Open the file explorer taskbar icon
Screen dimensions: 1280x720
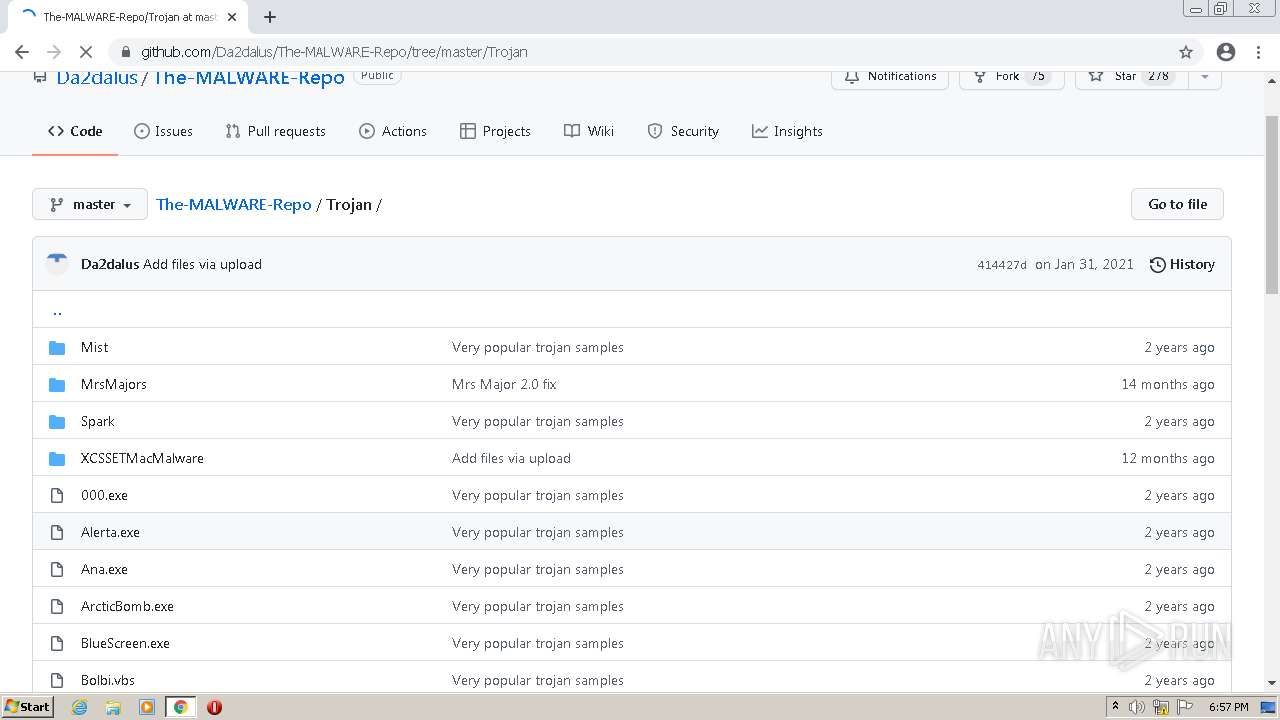[113, 707]
